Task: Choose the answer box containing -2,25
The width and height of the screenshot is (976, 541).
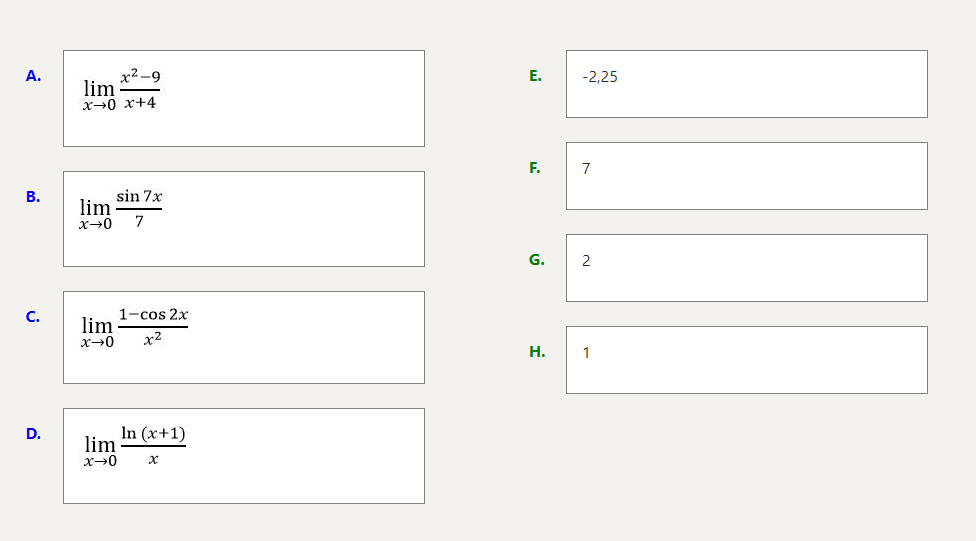Action: [x=746, y=84]
